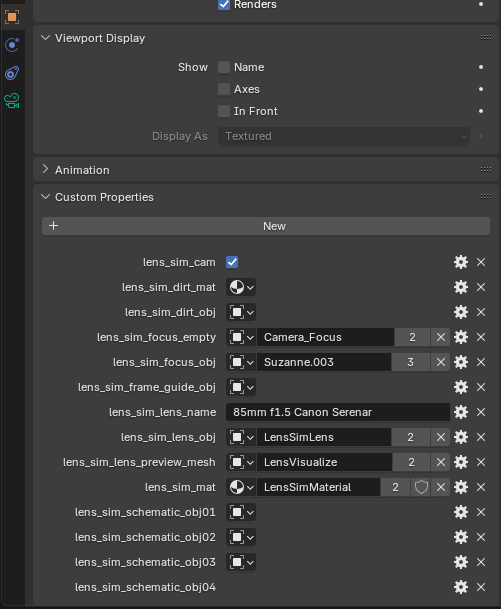Animate the Axes property dot

[481, 89]
